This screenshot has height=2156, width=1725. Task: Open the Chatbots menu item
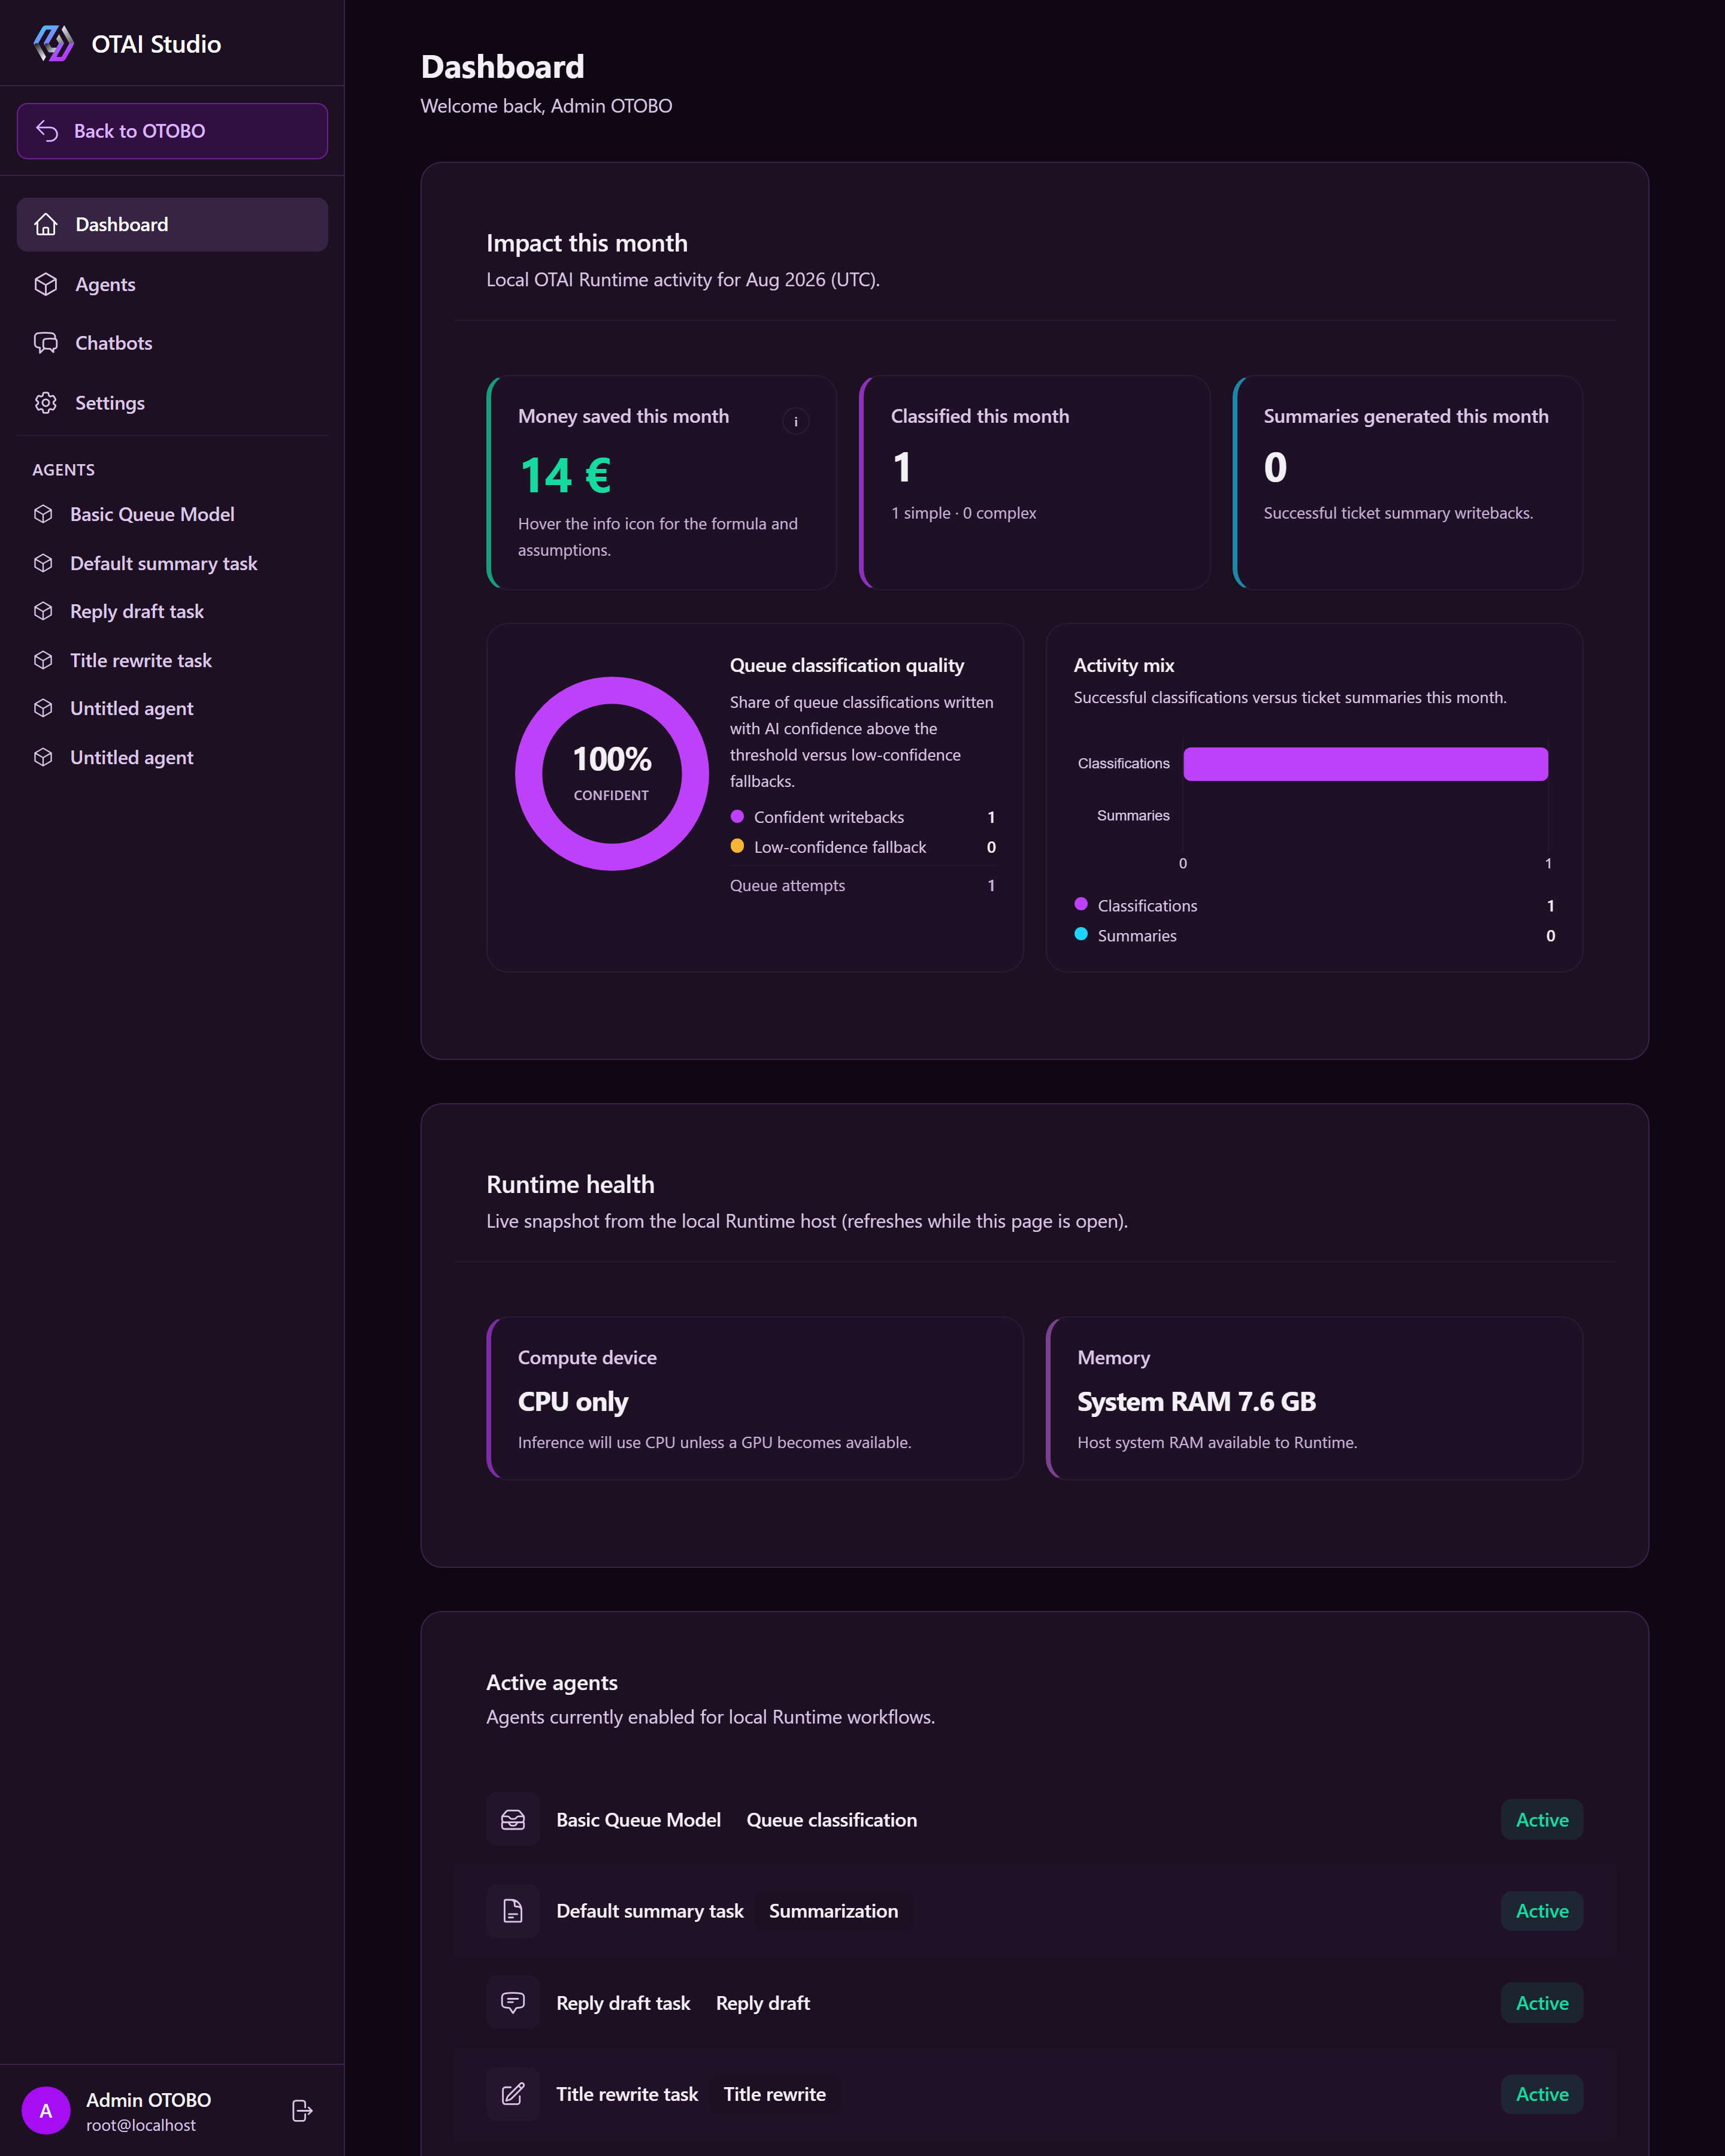(x=172, y=343)
